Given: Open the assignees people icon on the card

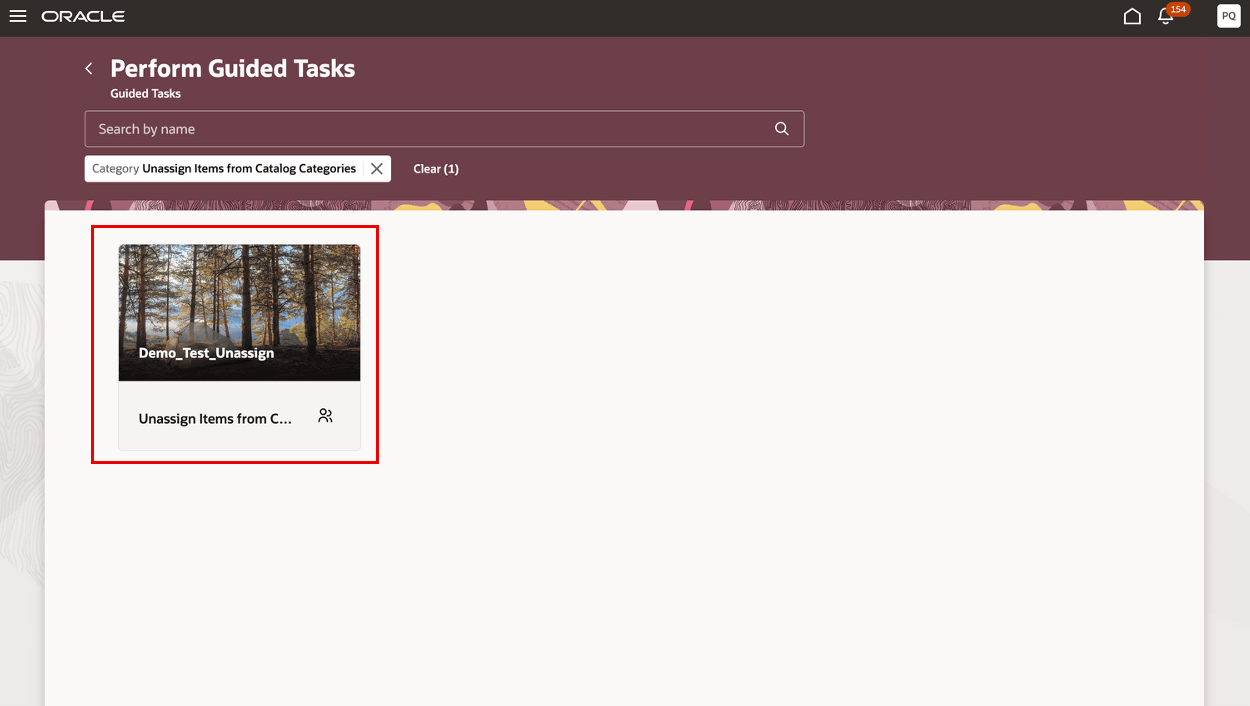Looking at the screenshot, I should pyautogui.click(x=325, y=415).
